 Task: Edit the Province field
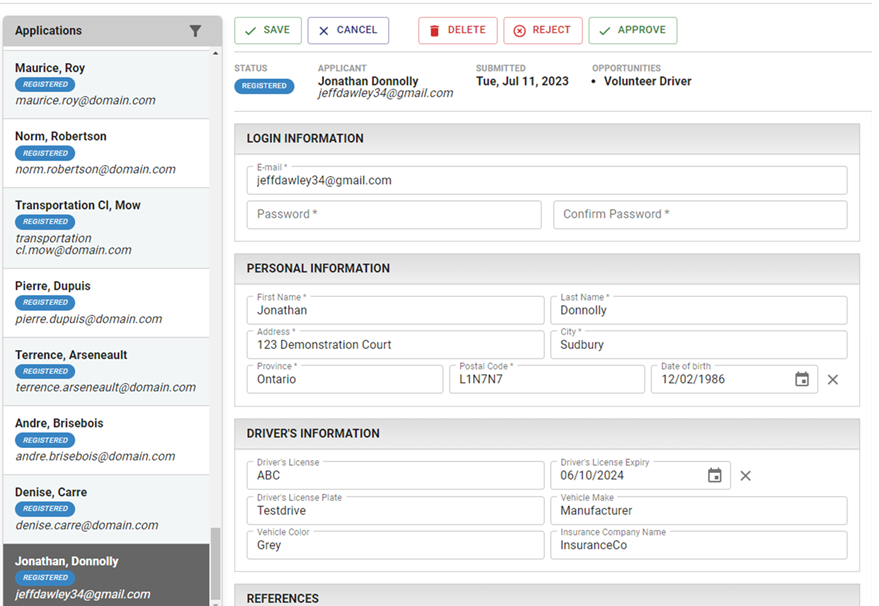click(x=345, y=380)
